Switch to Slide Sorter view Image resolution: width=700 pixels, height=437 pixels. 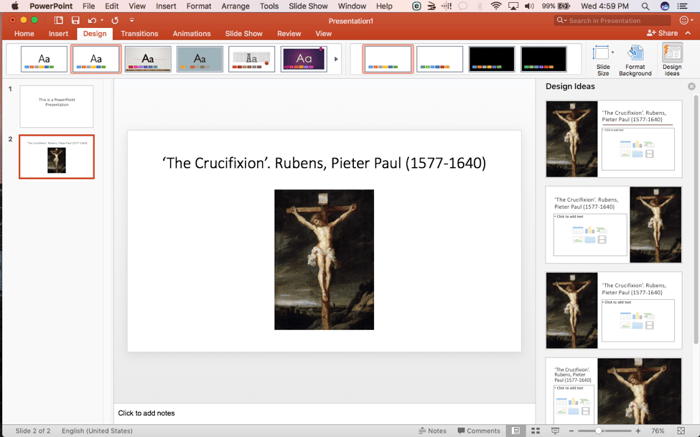click(535, 431)
